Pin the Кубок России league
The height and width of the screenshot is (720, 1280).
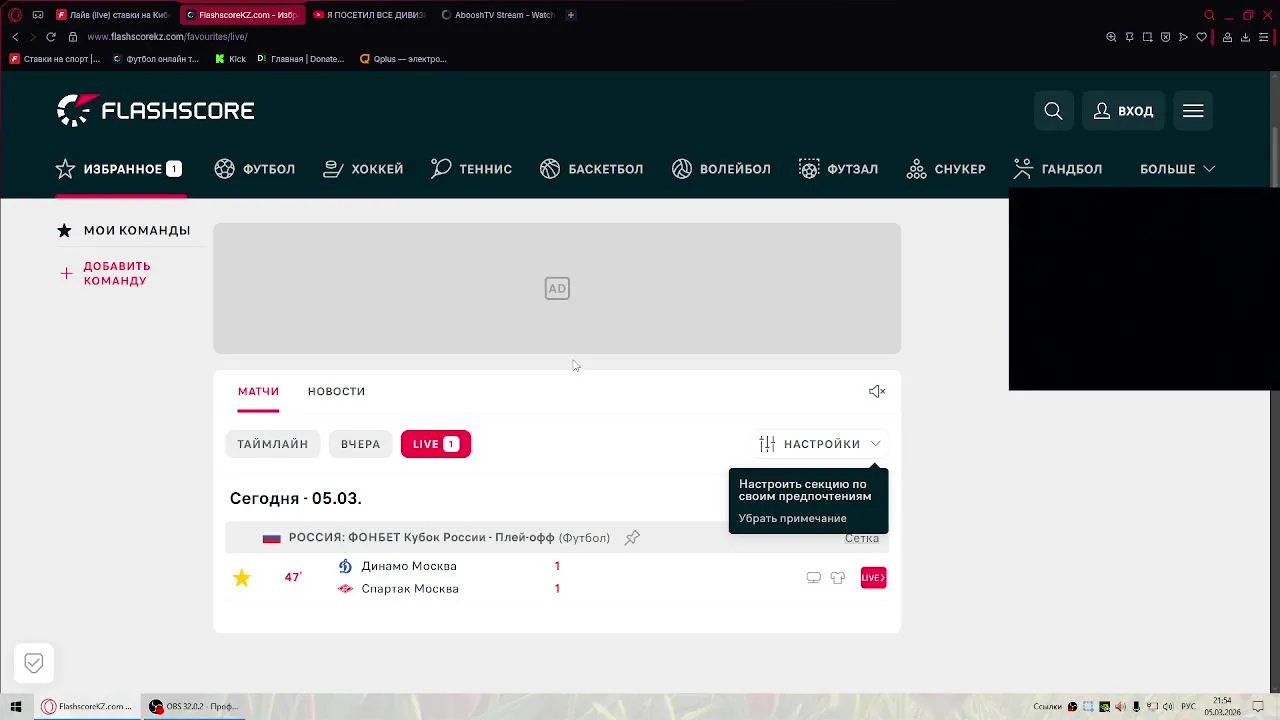[632, 538]
